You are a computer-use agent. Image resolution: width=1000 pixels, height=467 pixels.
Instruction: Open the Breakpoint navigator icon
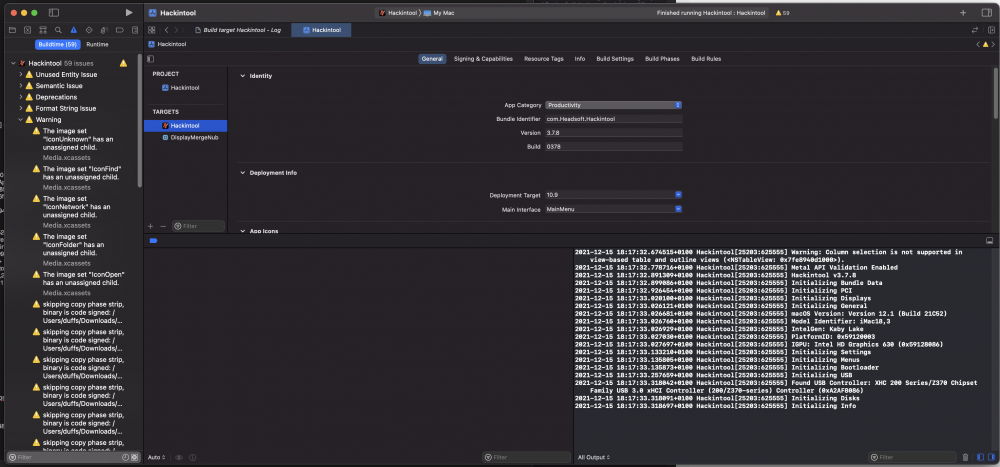coord(120,30)
